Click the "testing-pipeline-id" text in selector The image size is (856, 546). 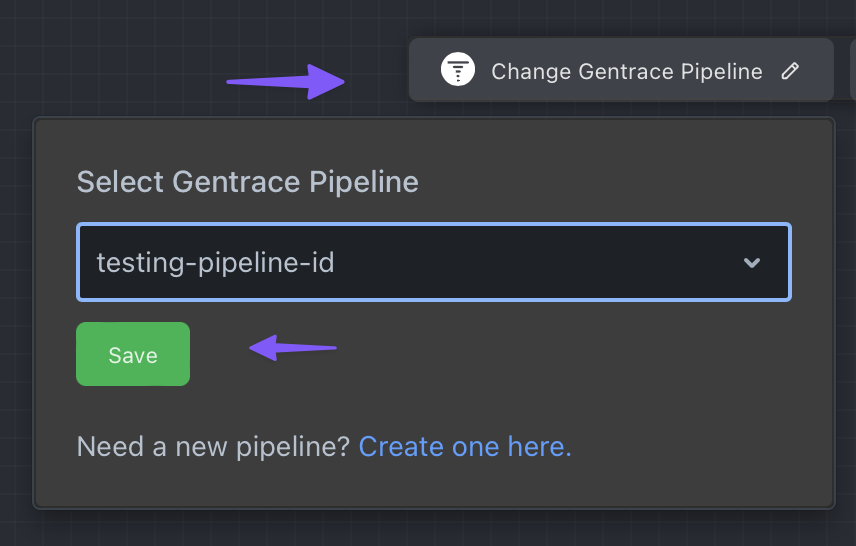click(215, 263)
